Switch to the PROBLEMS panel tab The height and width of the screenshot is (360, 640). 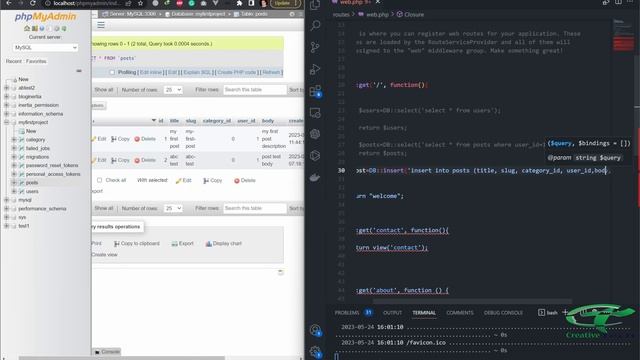[x=347, y=313]
